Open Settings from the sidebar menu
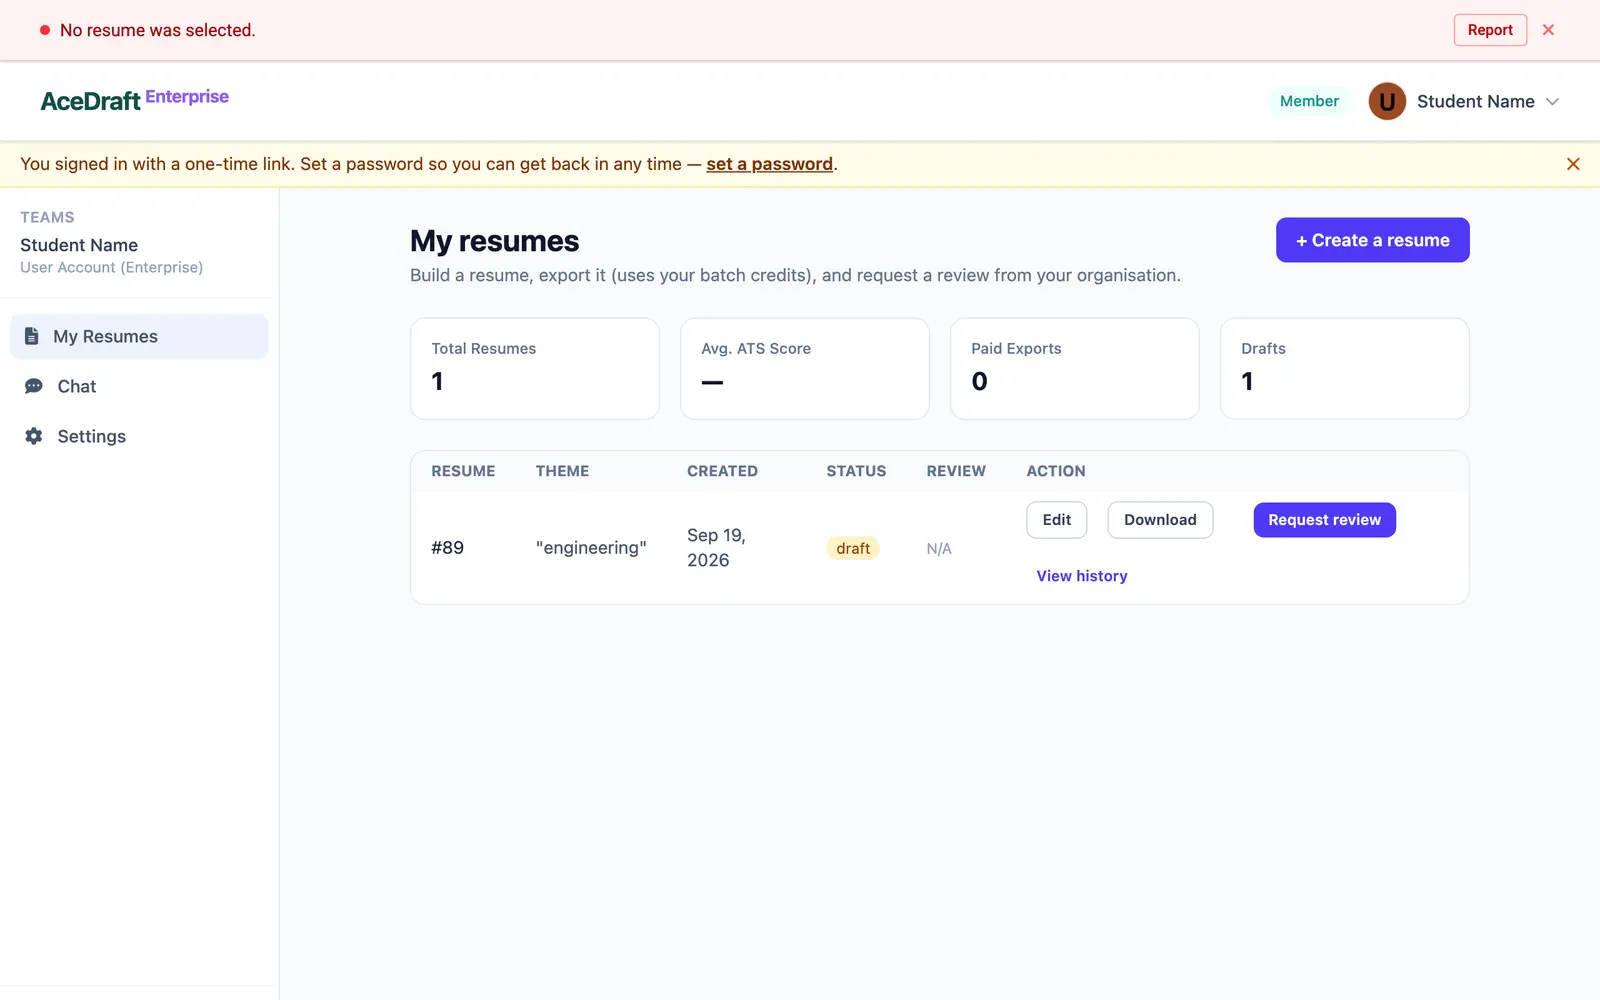Image resolution: width=1600 pixels, height=1000 pixels. point(139,436)
